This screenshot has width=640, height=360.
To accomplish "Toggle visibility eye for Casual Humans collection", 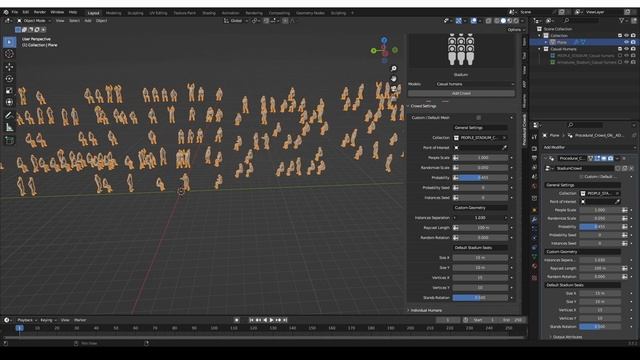I will (627, 49).
